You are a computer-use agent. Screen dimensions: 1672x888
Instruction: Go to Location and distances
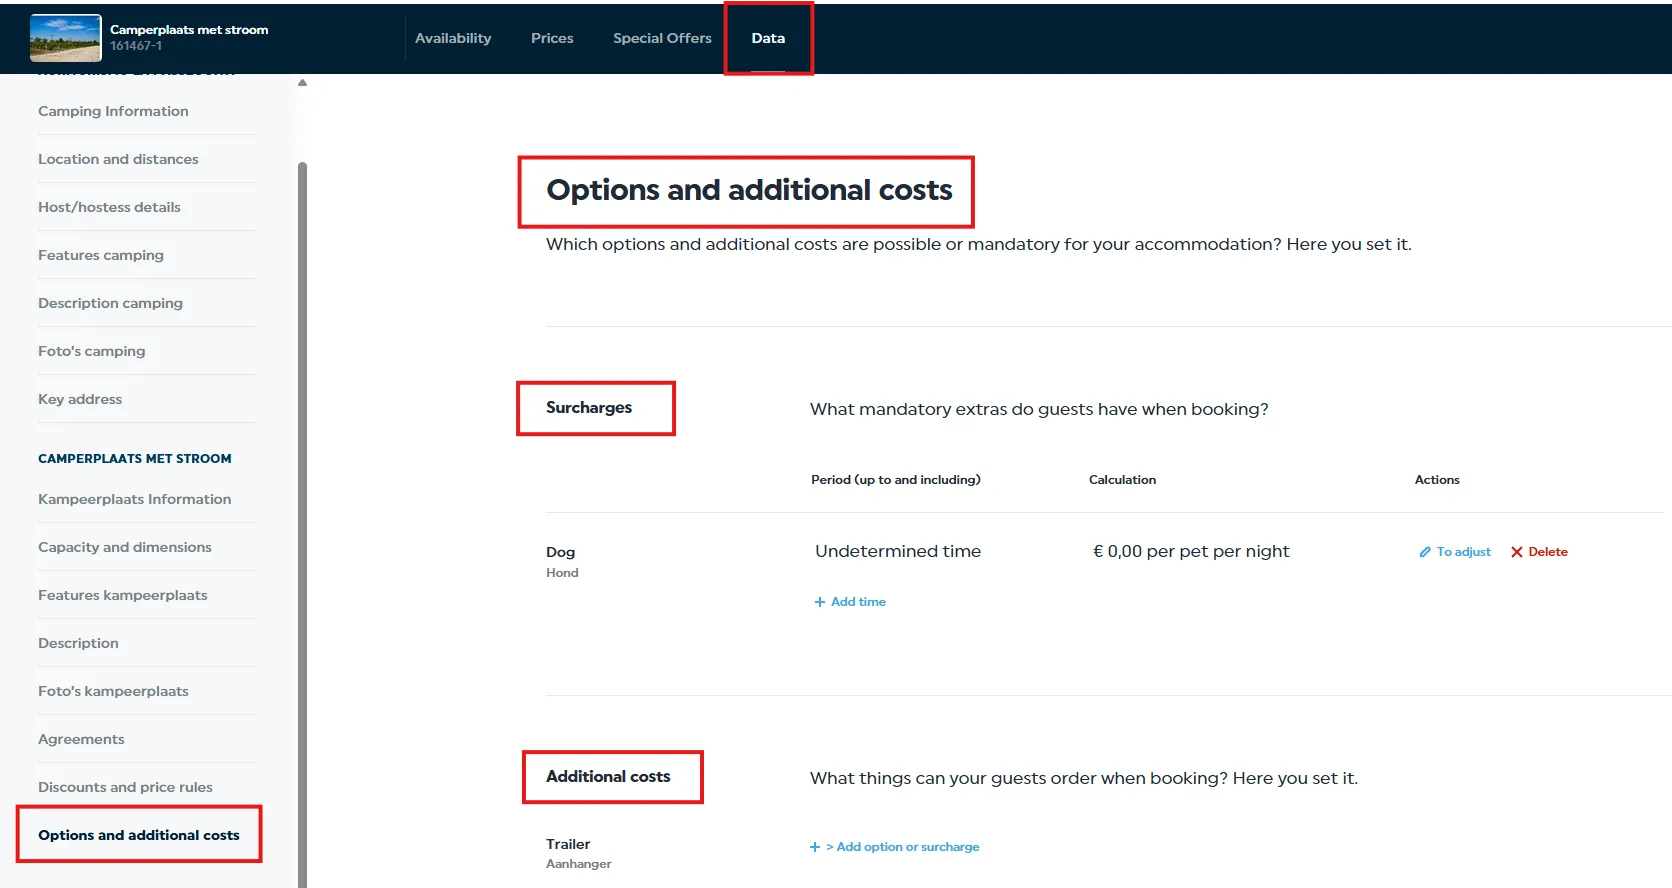click(x=118, y=159)
